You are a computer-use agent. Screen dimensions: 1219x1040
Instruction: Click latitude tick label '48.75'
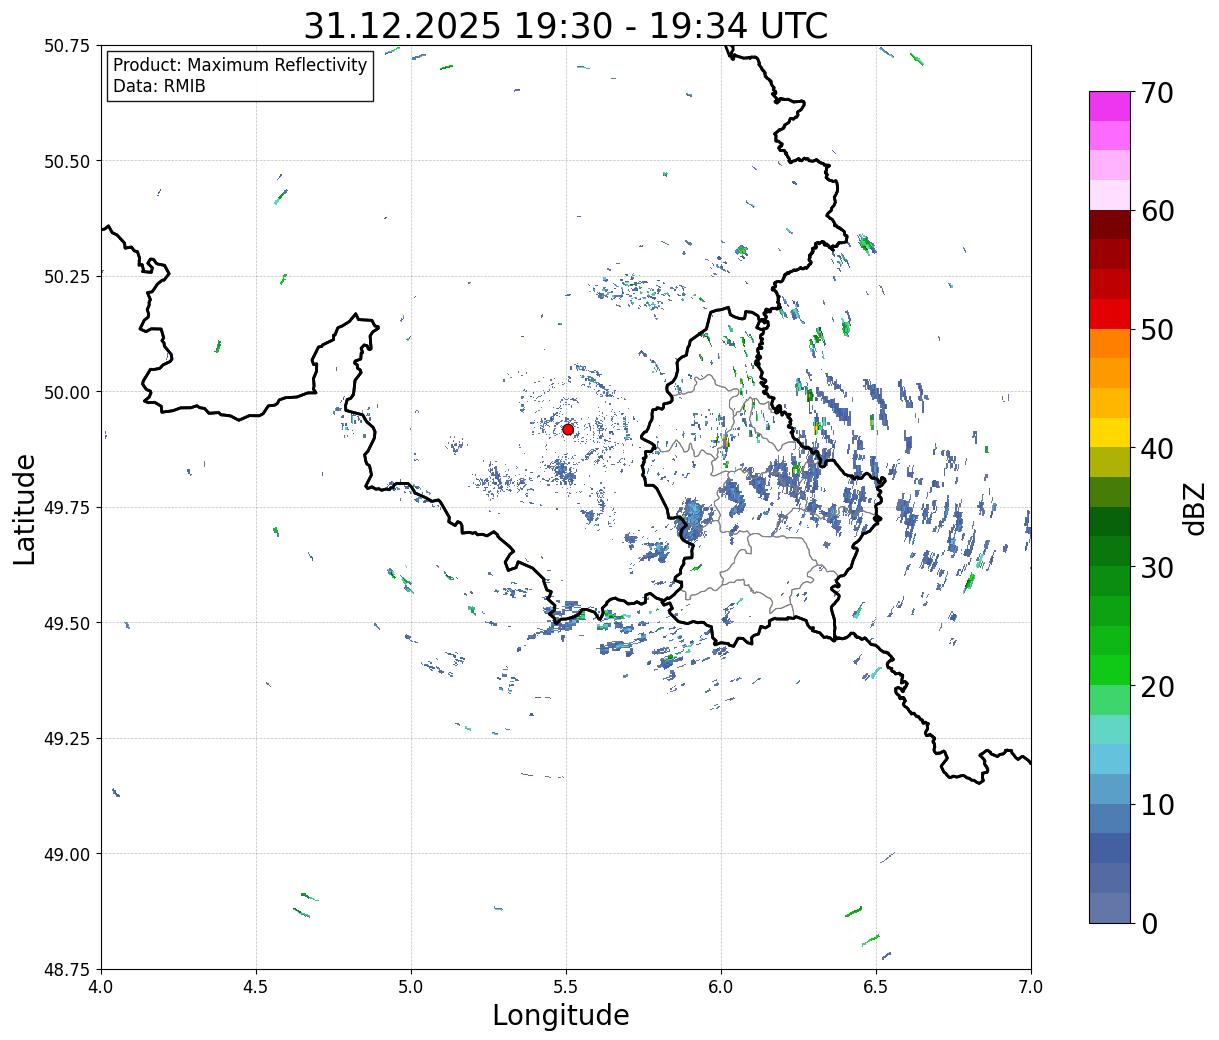click(x=67, y=970)
